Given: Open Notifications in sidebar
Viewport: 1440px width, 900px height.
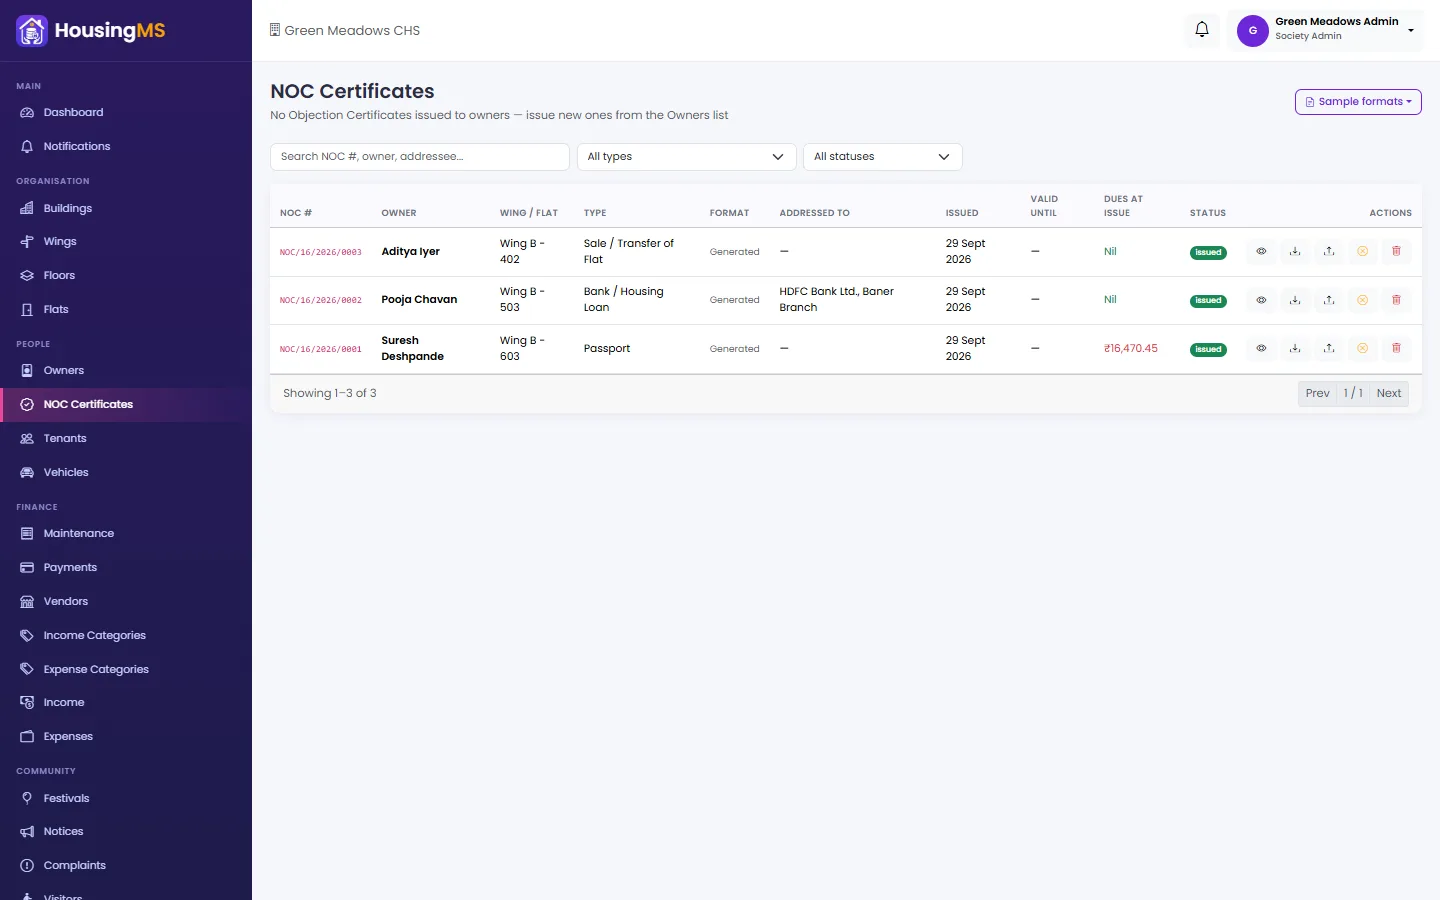Looking at the screenshot, I should coord(126,146).
